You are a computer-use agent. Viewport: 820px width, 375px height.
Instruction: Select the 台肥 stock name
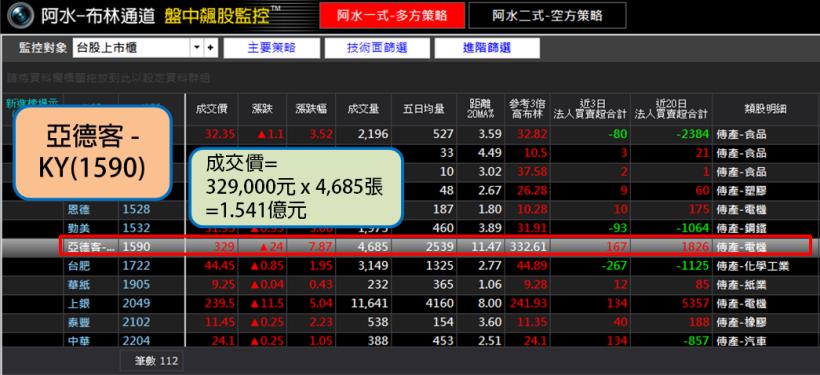click(x=78, y=266)
